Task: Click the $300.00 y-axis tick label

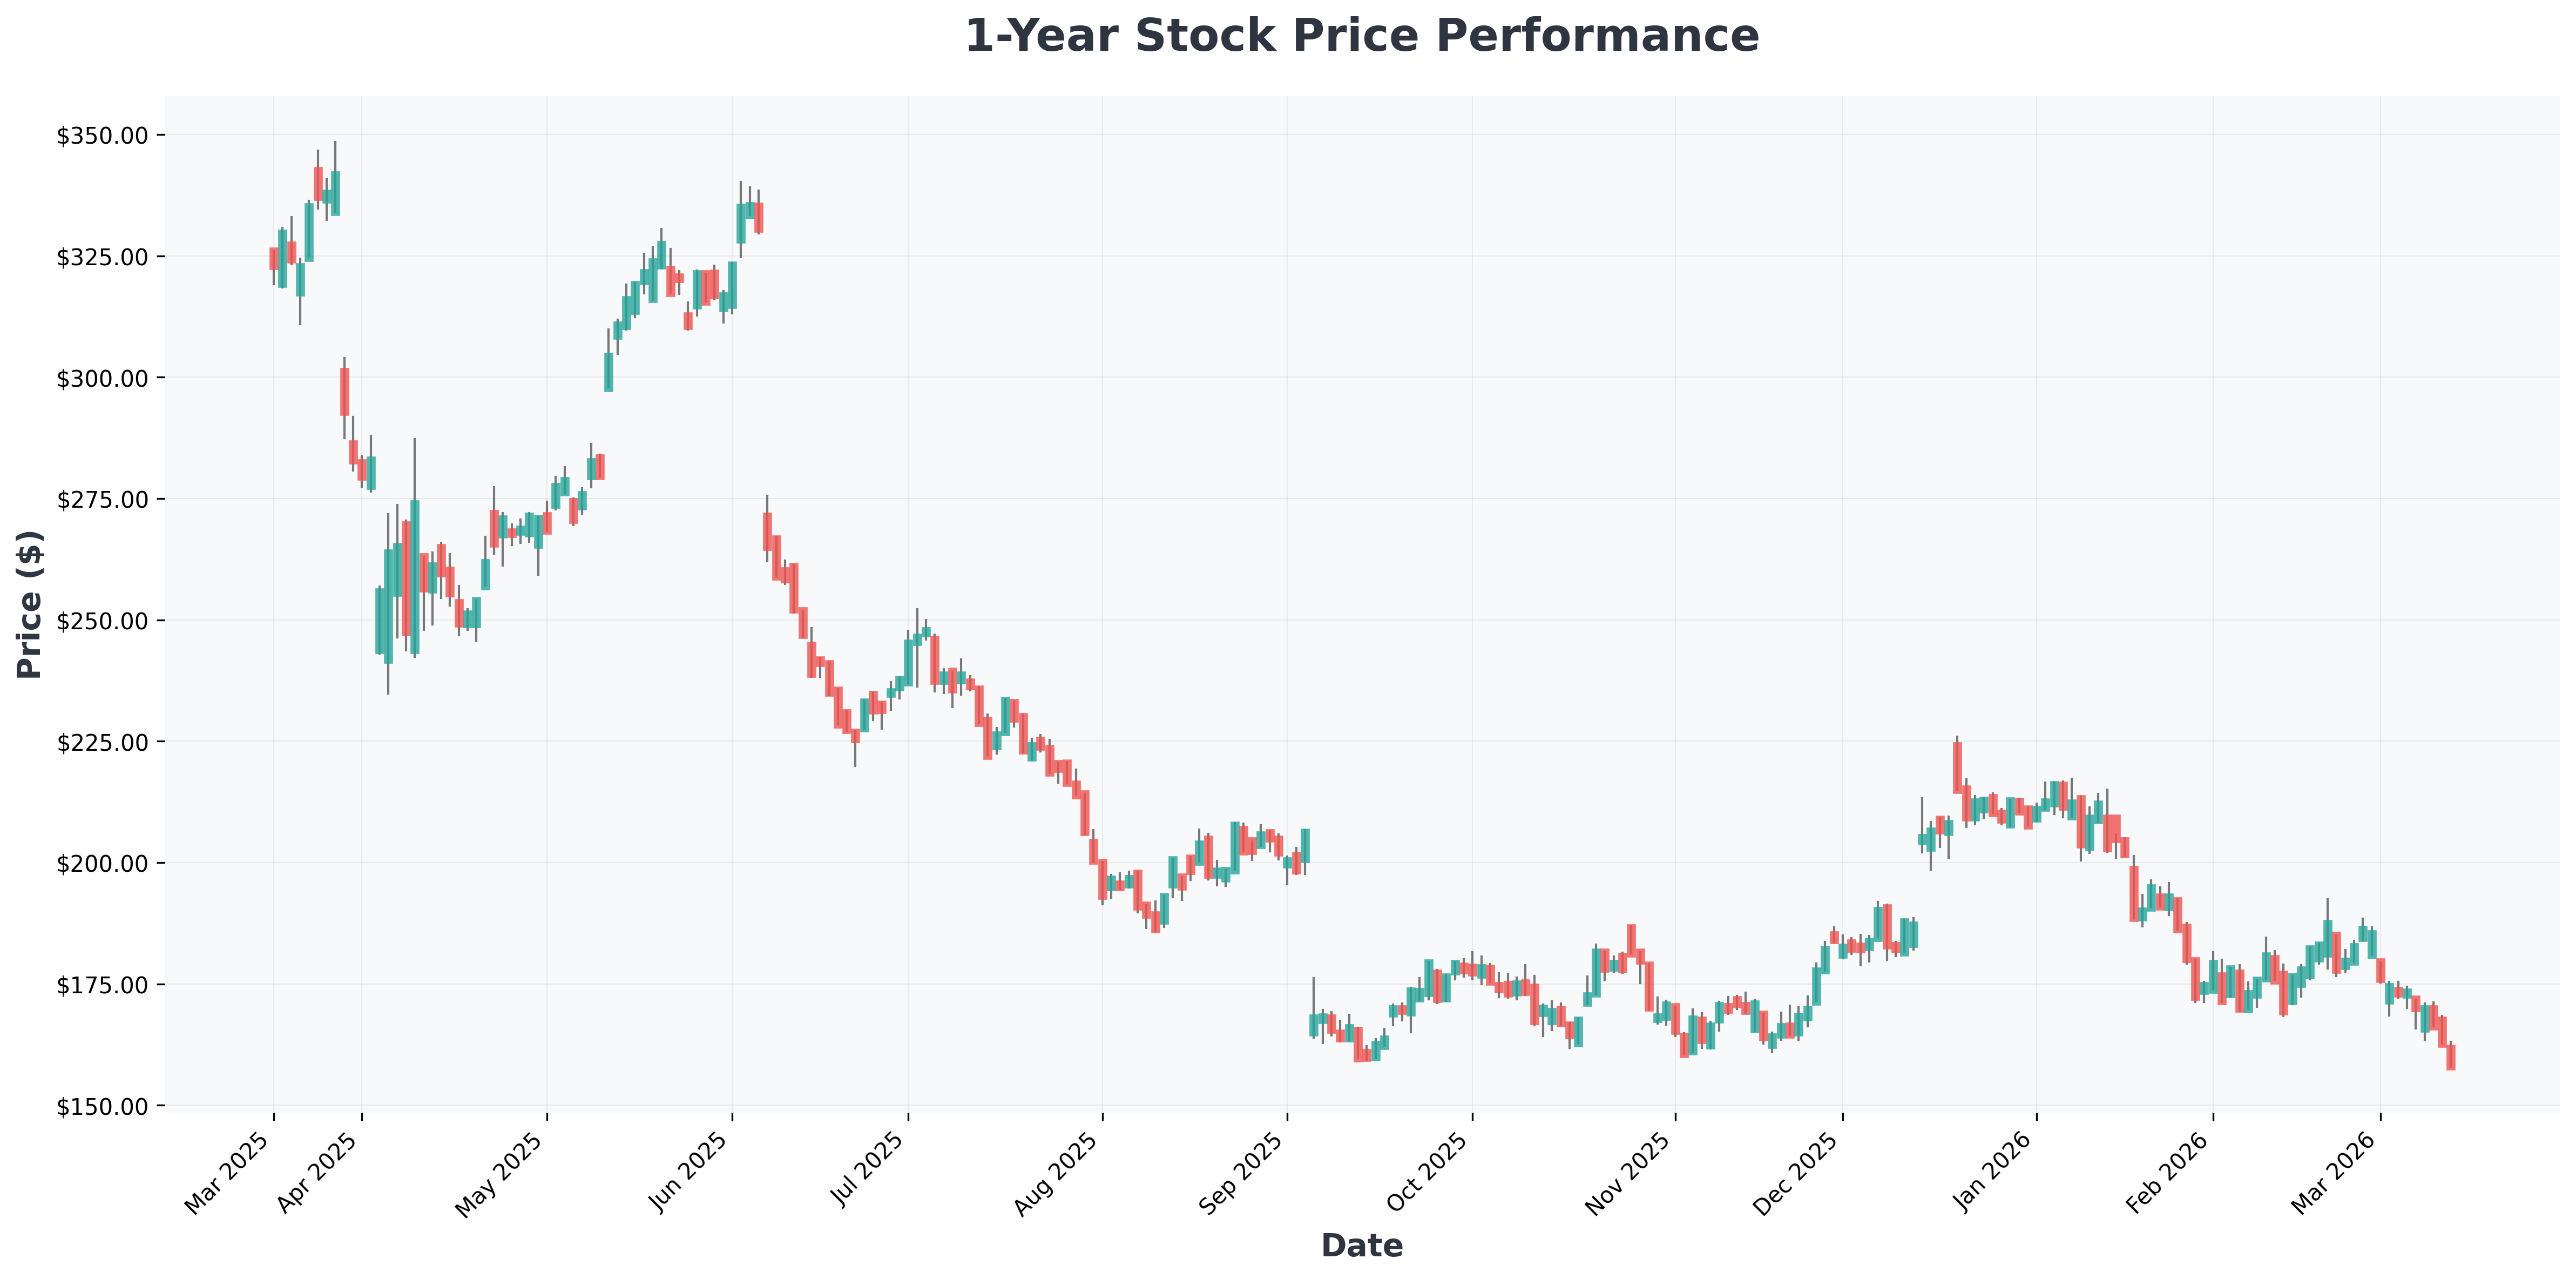Action: point(100,378)
